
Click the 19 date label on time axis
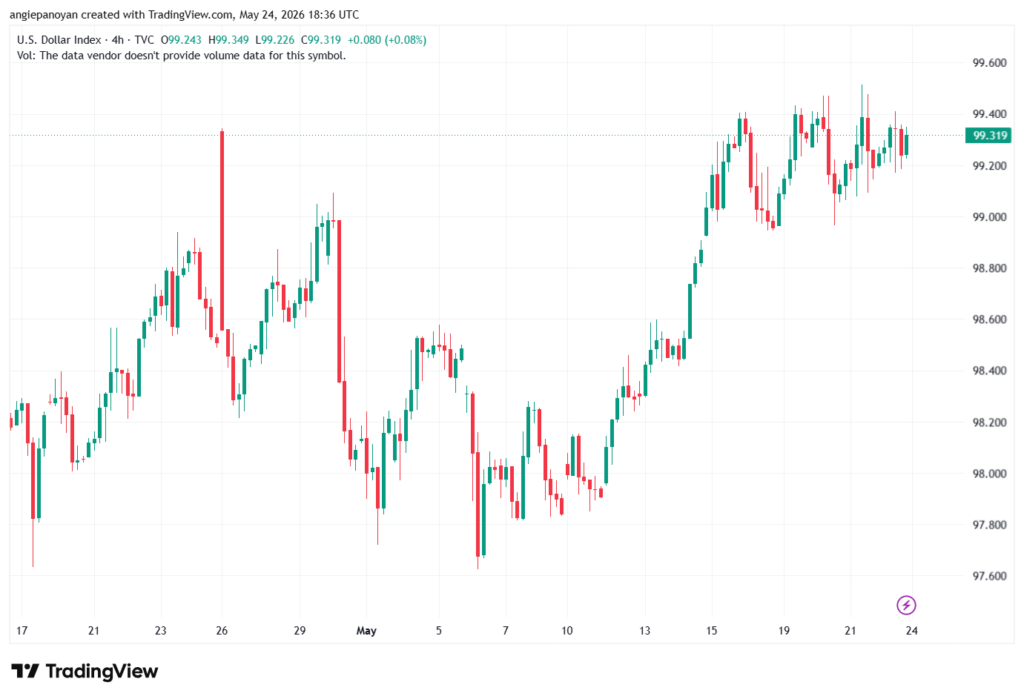784,630
